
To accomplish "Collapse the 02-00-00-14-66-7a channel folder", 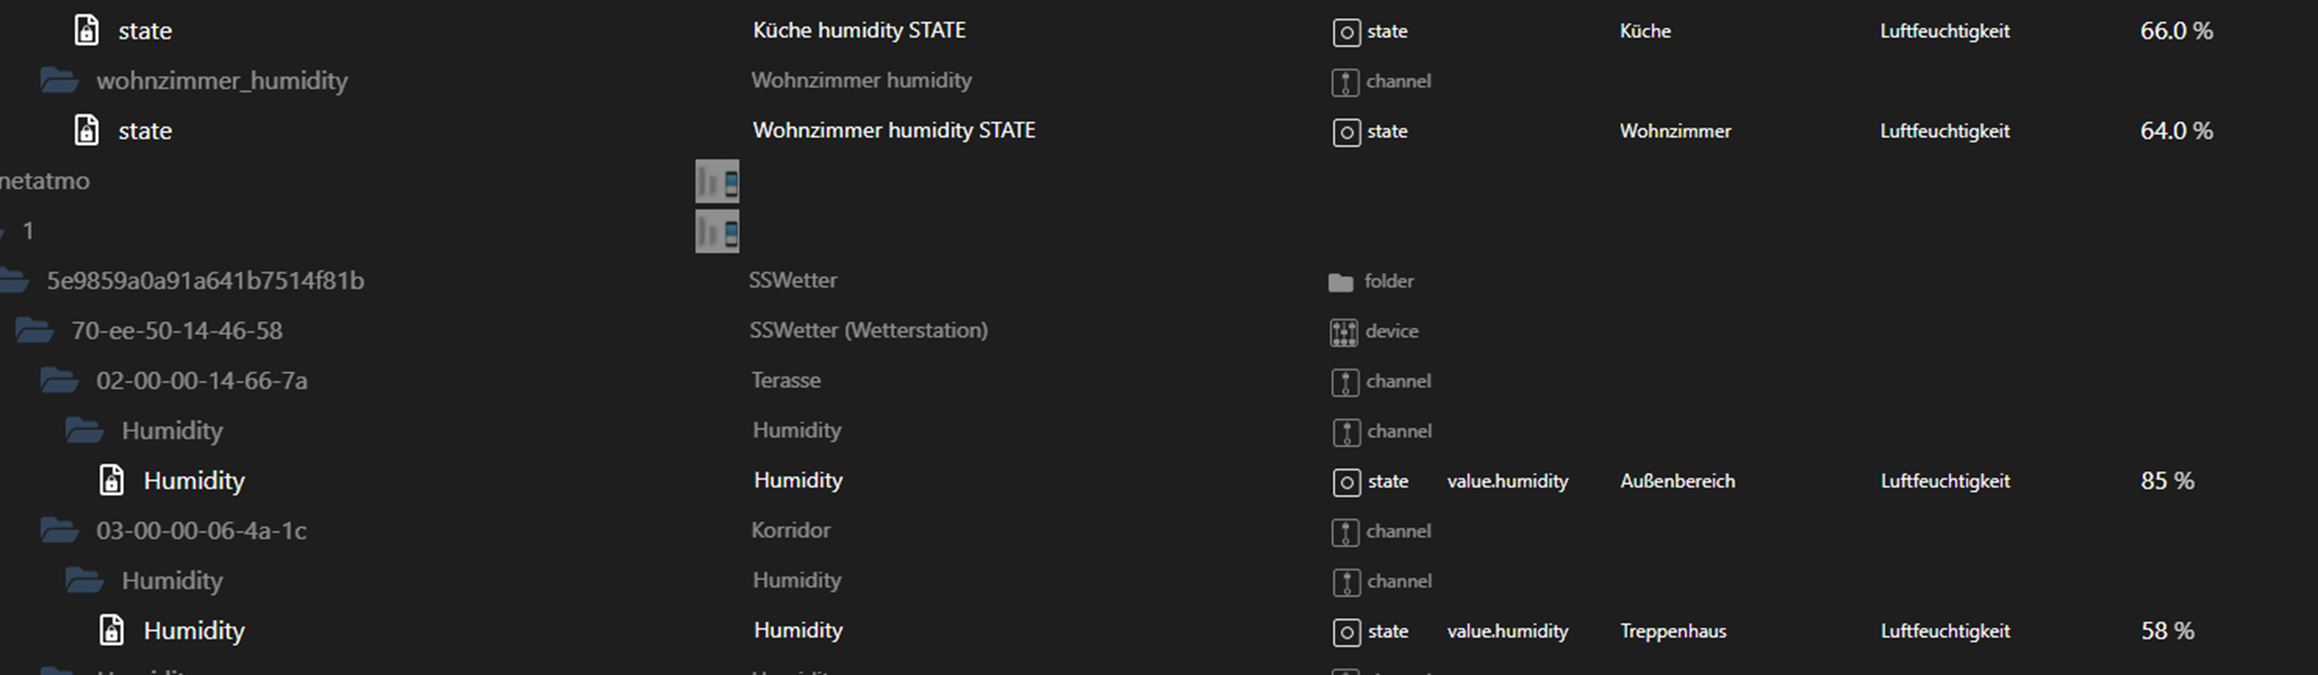I will pos(59,381).
